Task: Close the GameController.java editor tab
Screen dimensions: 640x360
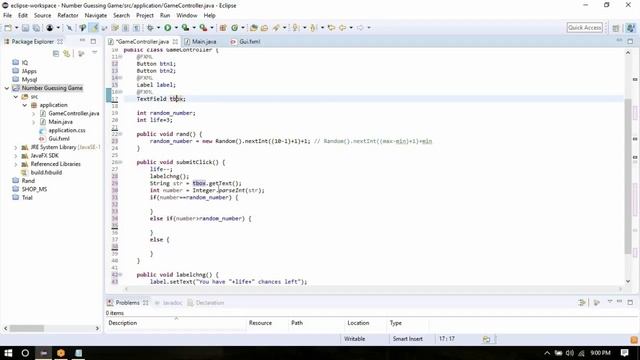Action: (x=175, y=42)
